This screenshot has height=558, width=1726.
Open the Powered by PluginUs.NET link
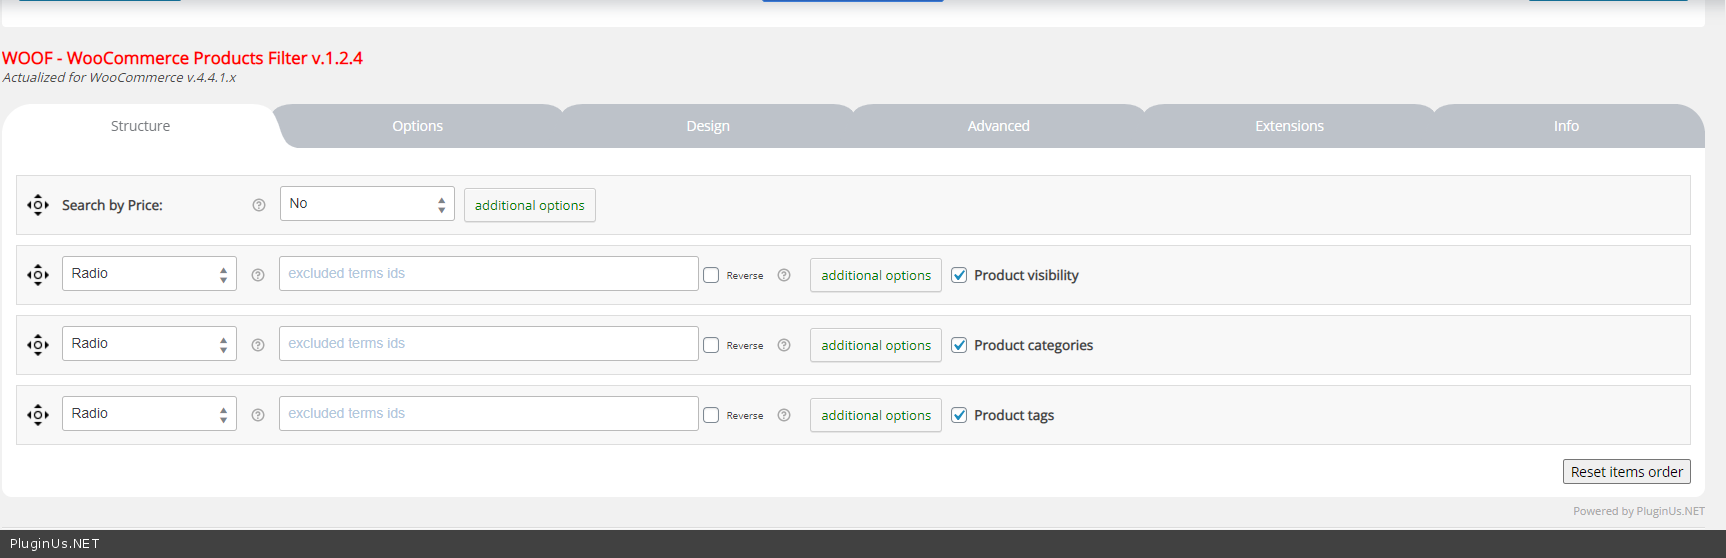point(1638,511)
